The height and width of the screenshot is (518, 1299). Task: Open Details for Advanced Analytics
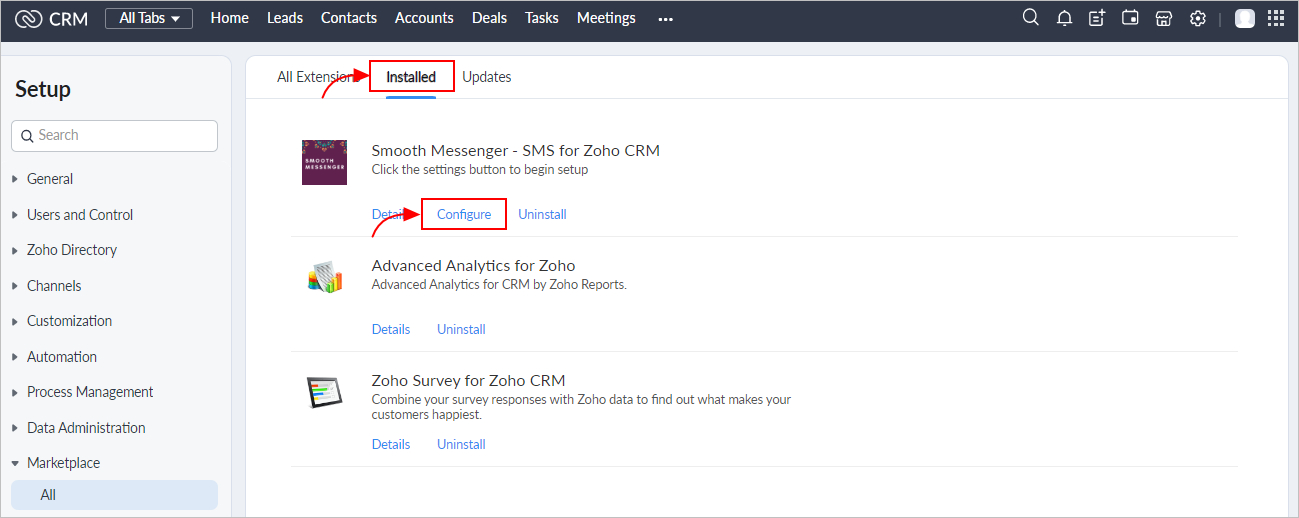point(391,329)
